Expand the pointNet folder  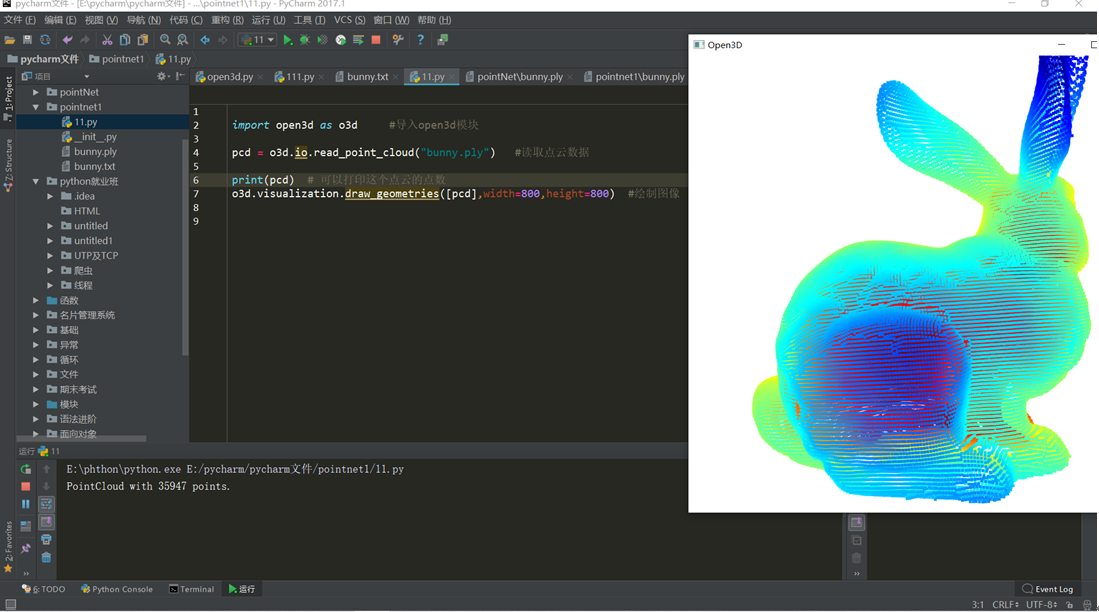pos(36,92)
